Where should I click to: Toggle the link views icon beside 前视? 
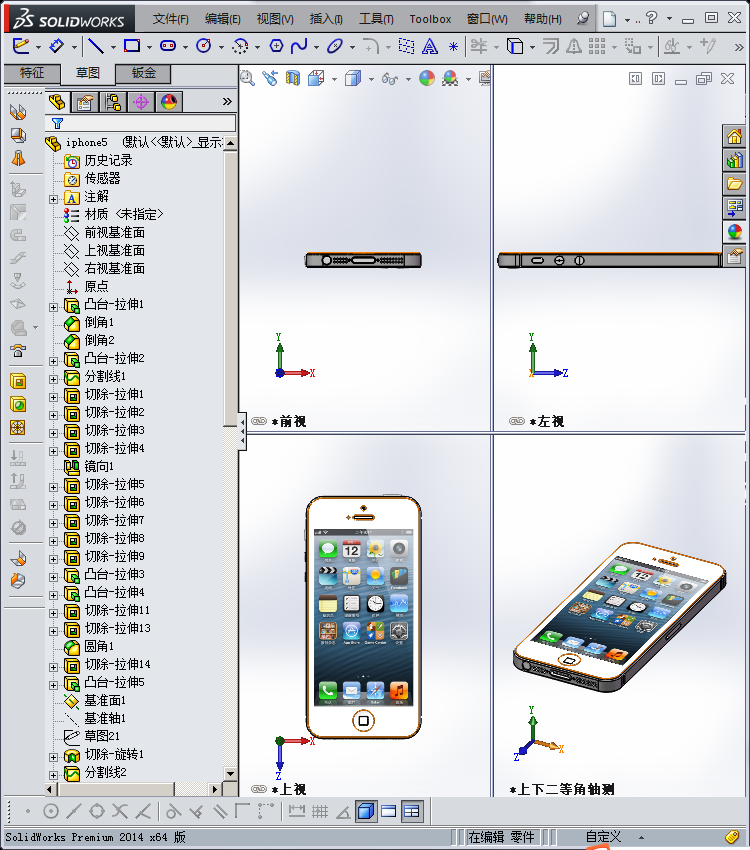click(x=259, y=421)
